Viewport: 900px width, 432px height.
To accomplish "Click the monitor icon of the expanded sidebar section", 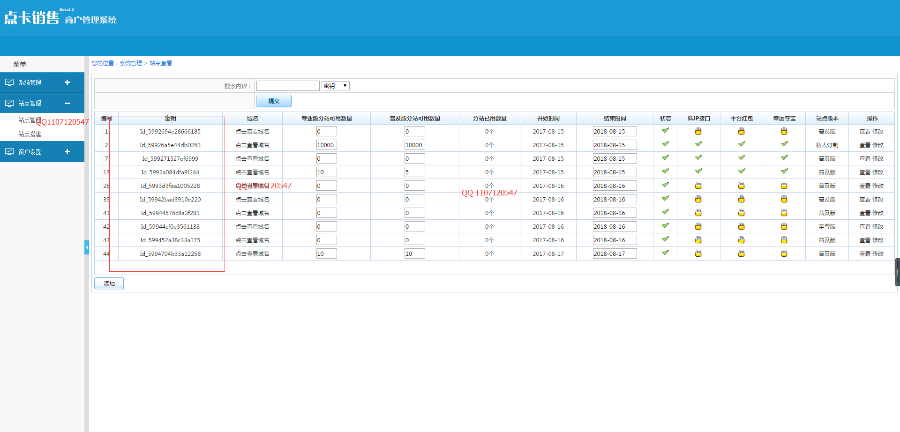I will (x=9, y=103).
